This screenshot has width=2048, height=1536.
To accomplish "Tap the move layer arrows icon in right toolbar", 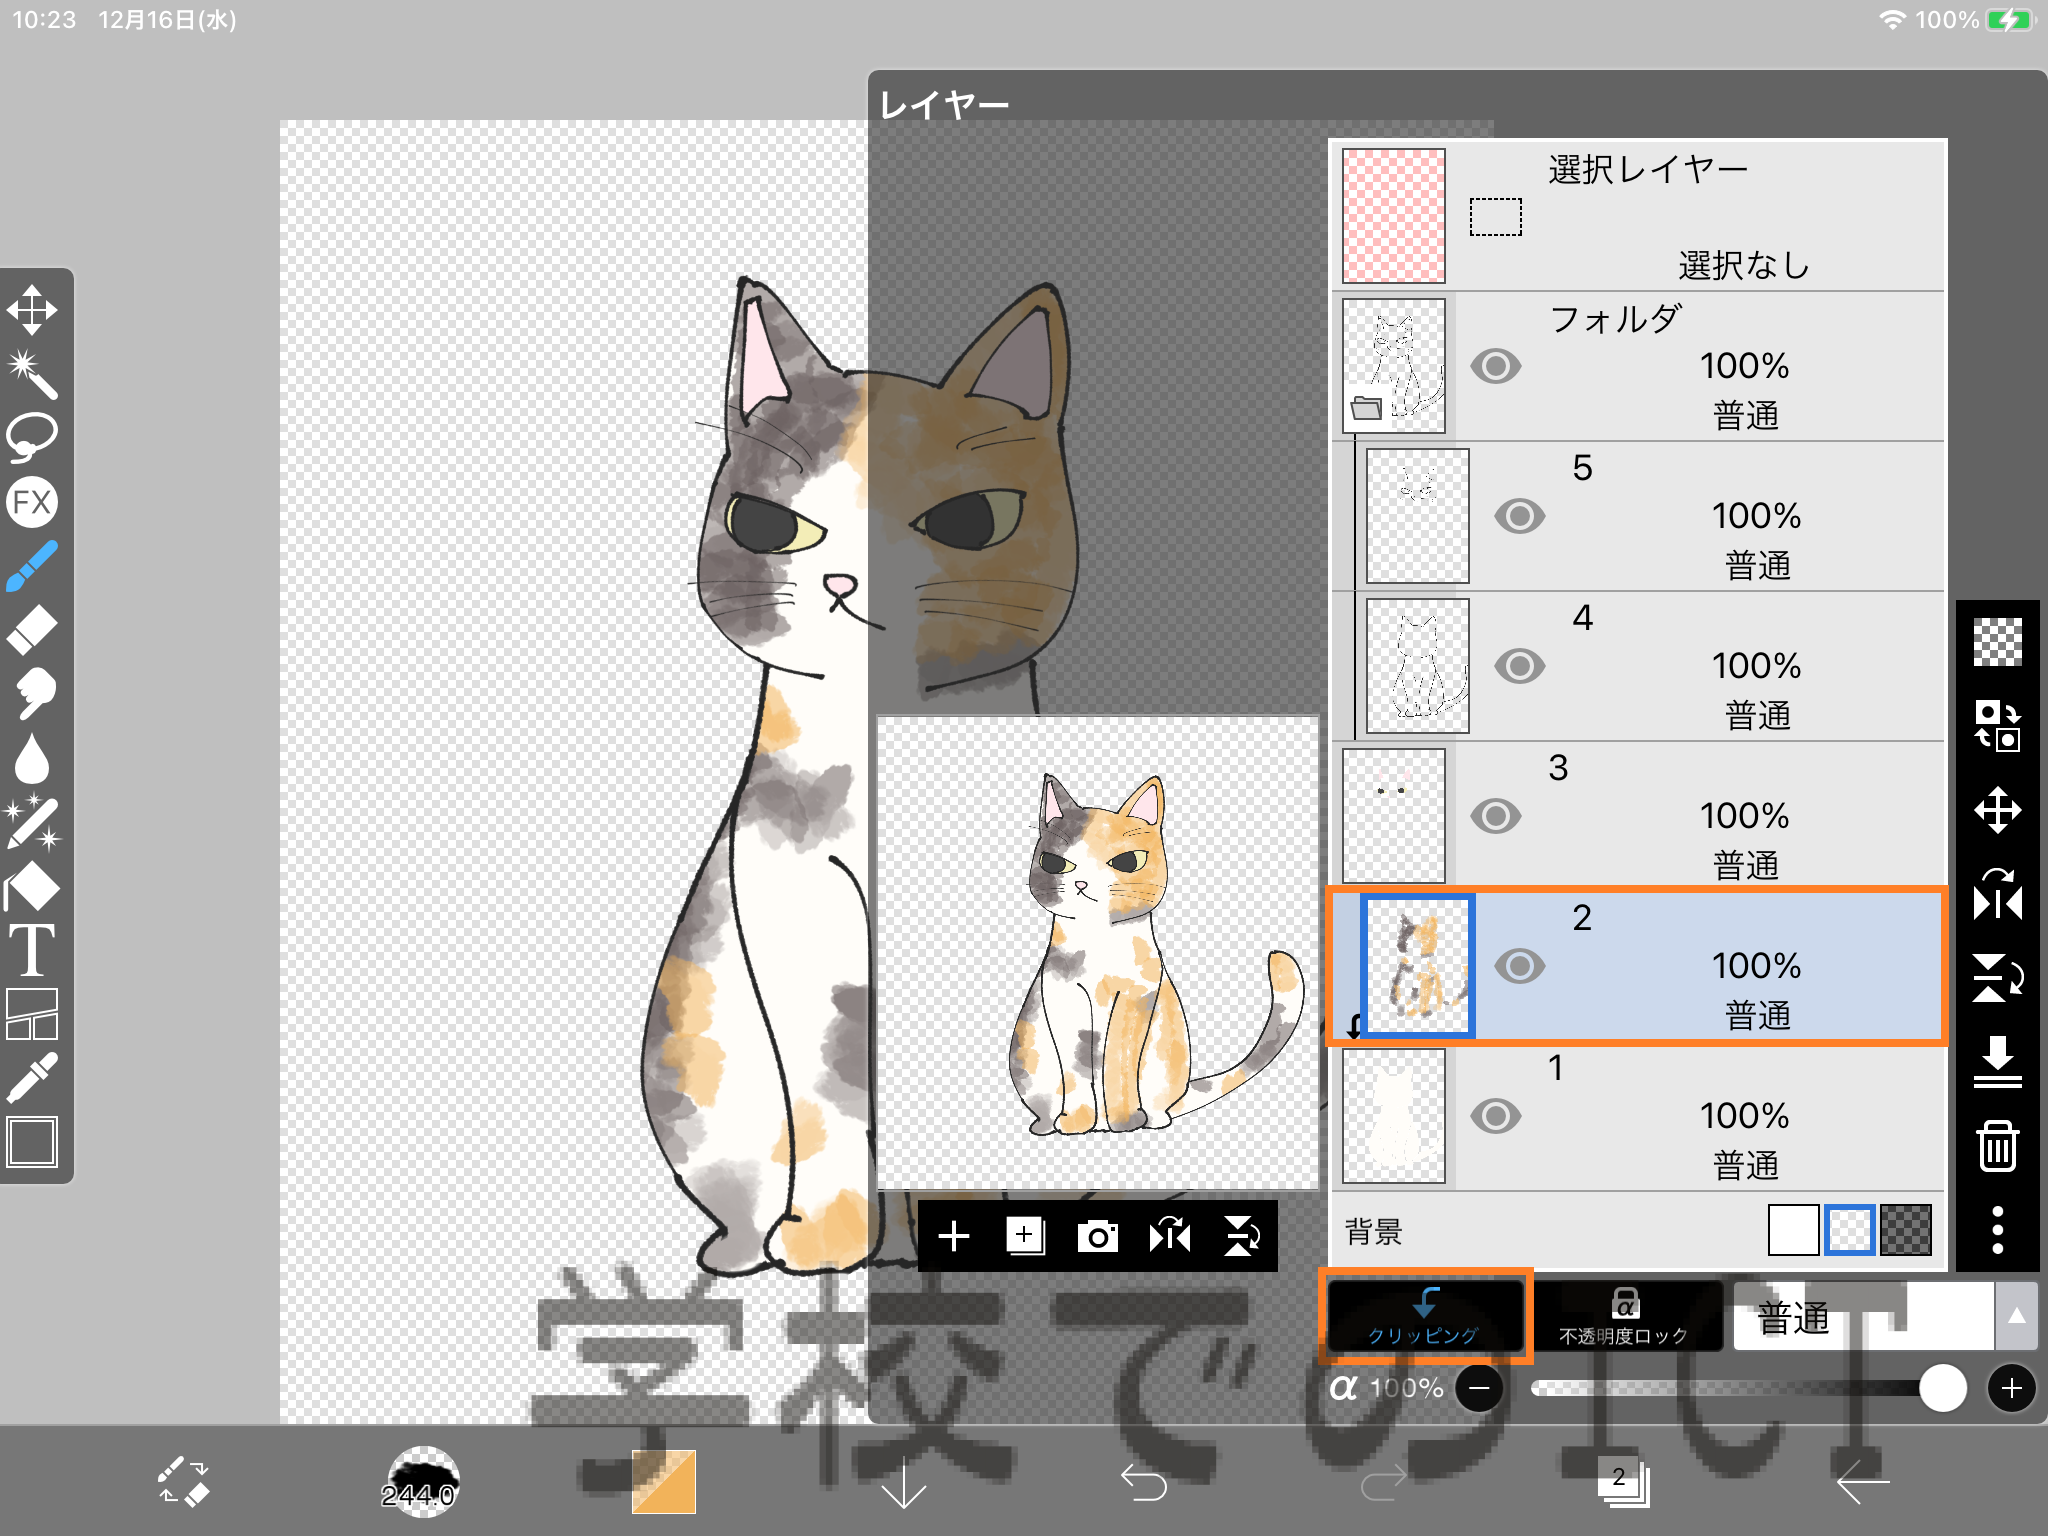I will pyautogui.click(x=1998, y=810).
